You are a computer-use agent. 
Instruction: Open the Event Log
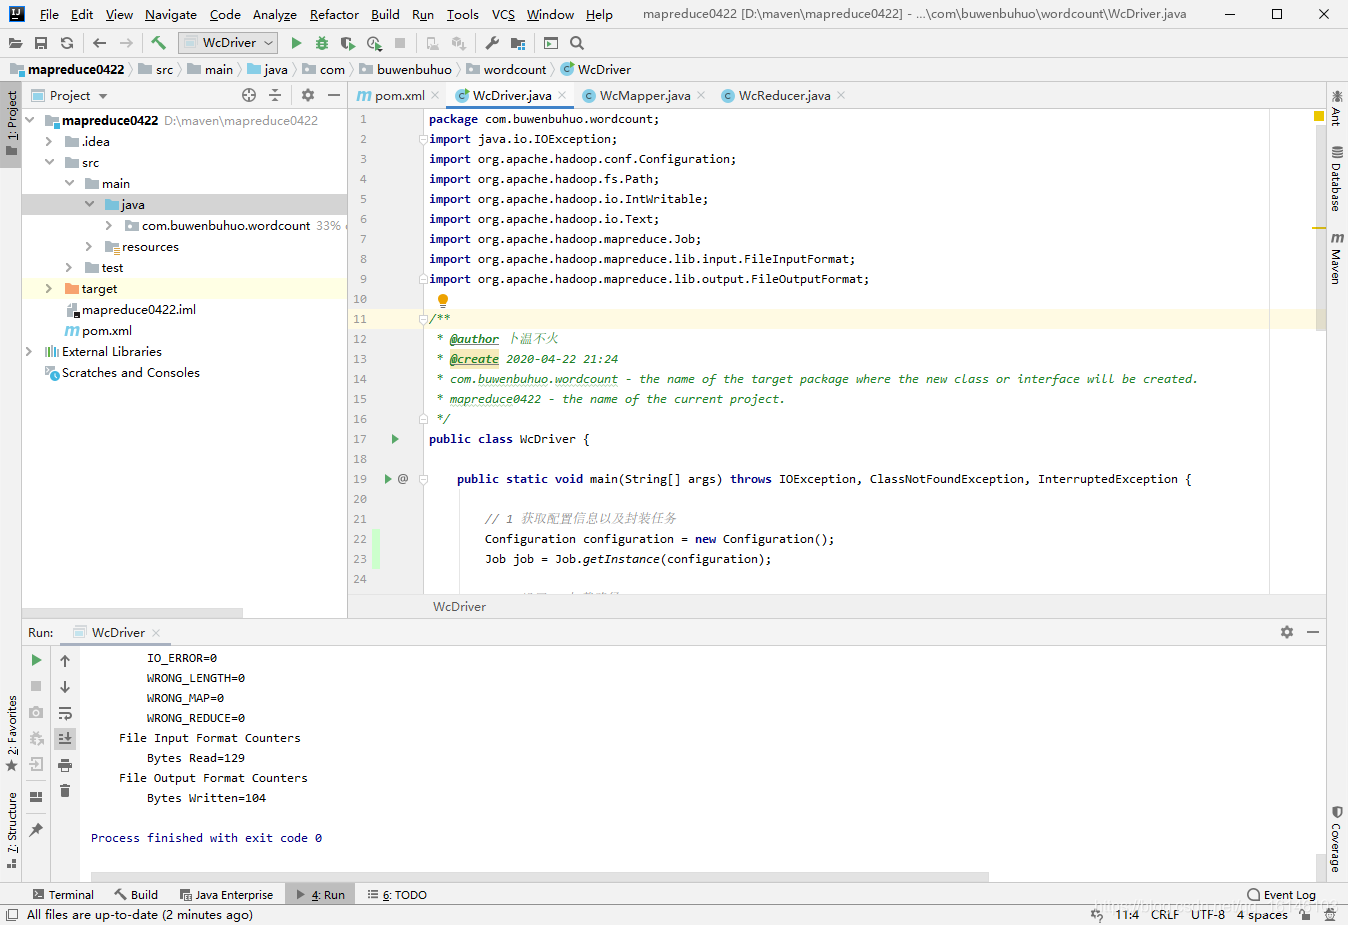pos(1281,895)
